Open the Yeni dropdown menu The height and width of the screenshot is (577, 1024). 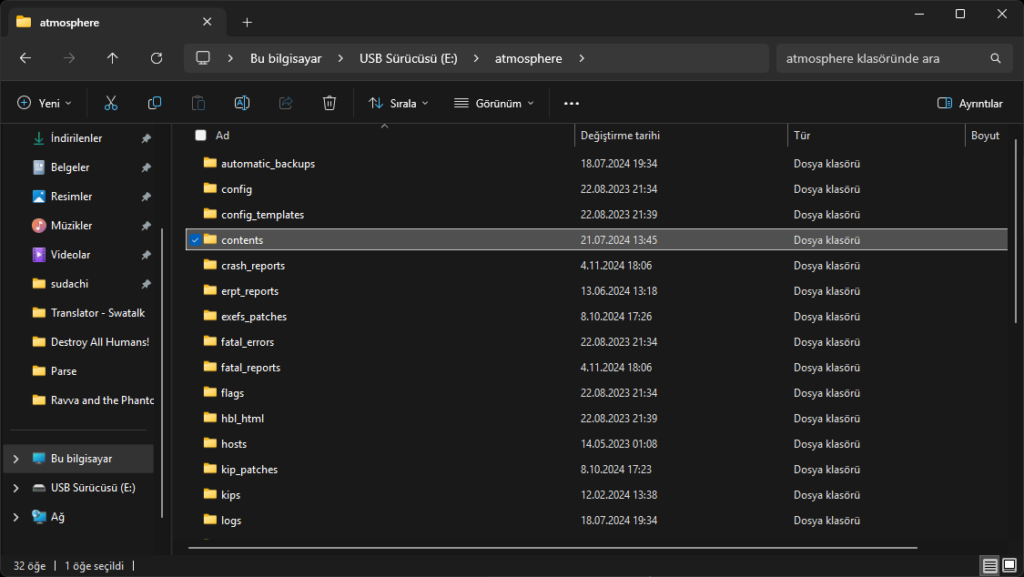click(x=45, y=103)
